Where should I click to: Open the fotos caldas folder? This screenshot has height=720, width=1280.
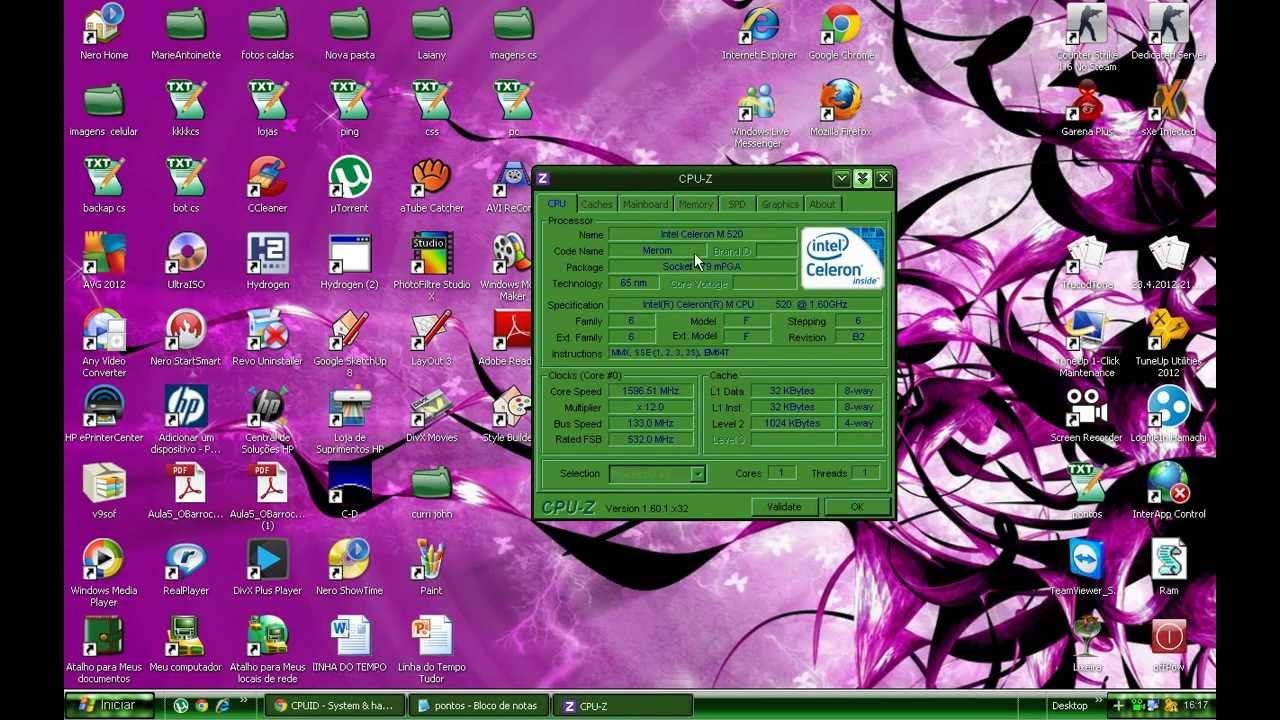pyautogui.click(x=268, y=33)
